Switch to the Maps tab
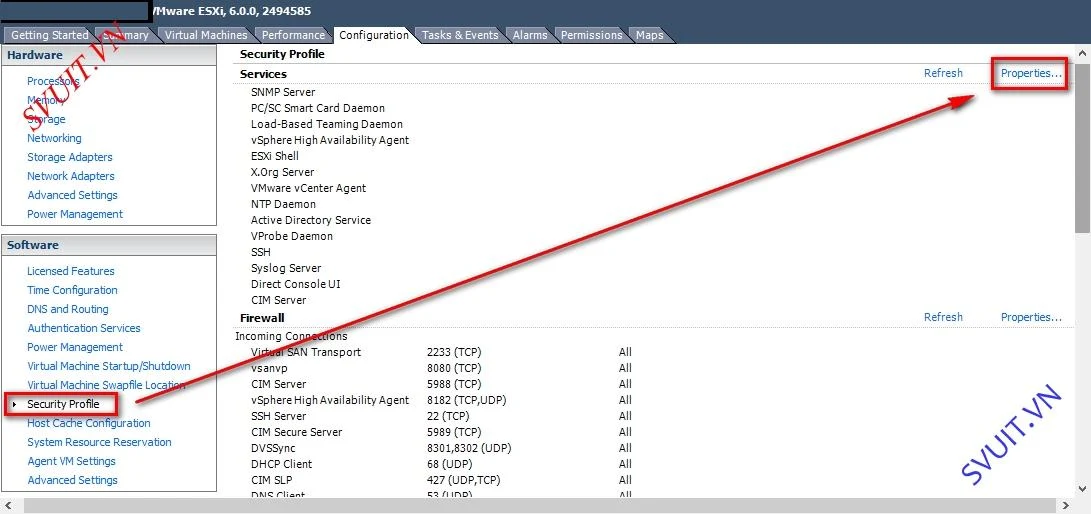 click(x=649, y=35)
